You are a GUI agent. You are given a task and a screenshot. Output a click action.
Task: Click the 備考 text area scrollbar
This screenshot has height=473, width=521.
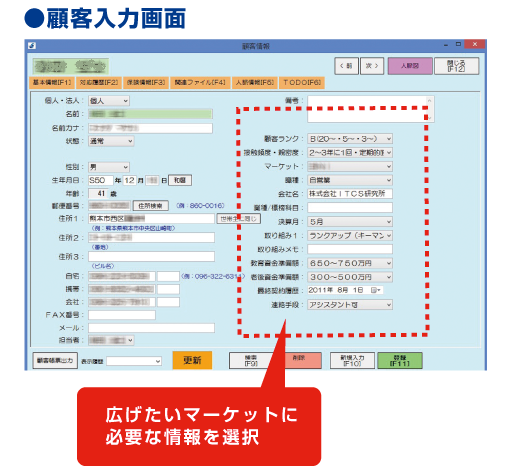click(x=430, y=109)
